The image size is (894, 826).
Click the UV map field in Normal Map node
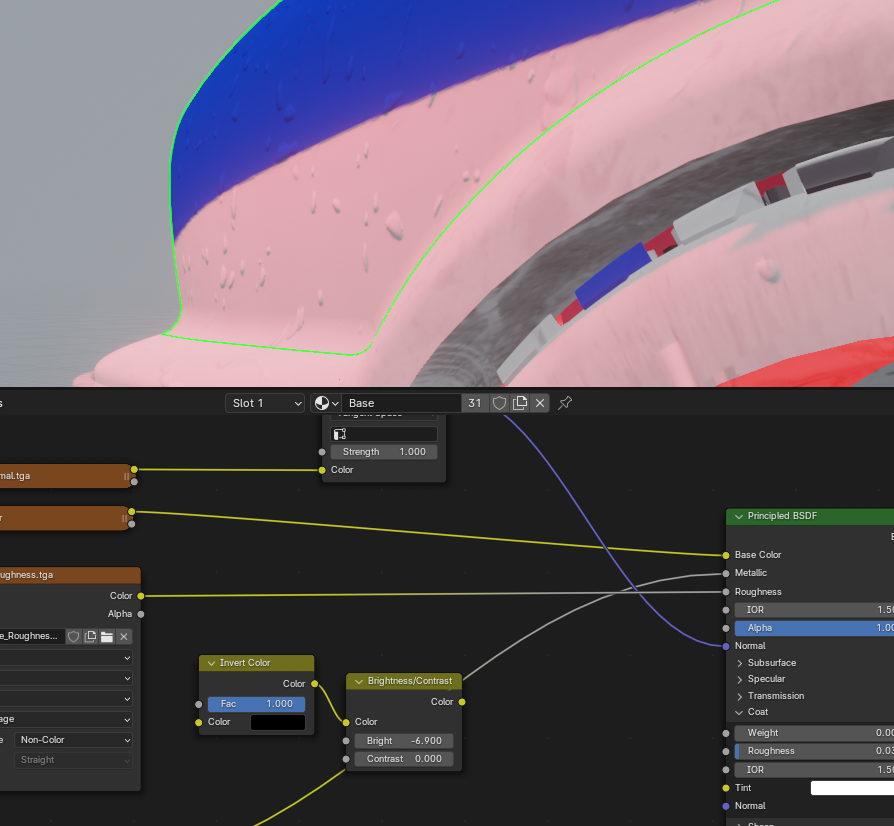(384, 434)
